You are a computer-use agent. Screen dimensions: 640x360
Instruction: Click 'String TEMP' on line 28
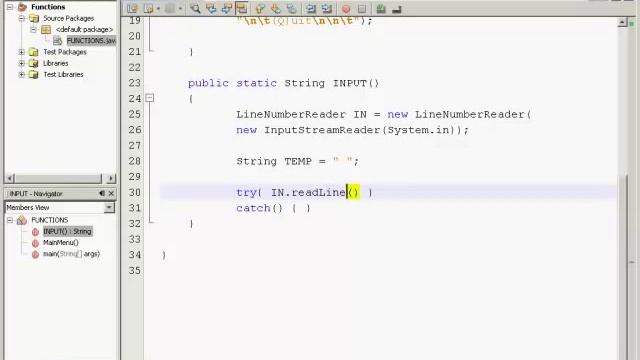pos(274,161)
